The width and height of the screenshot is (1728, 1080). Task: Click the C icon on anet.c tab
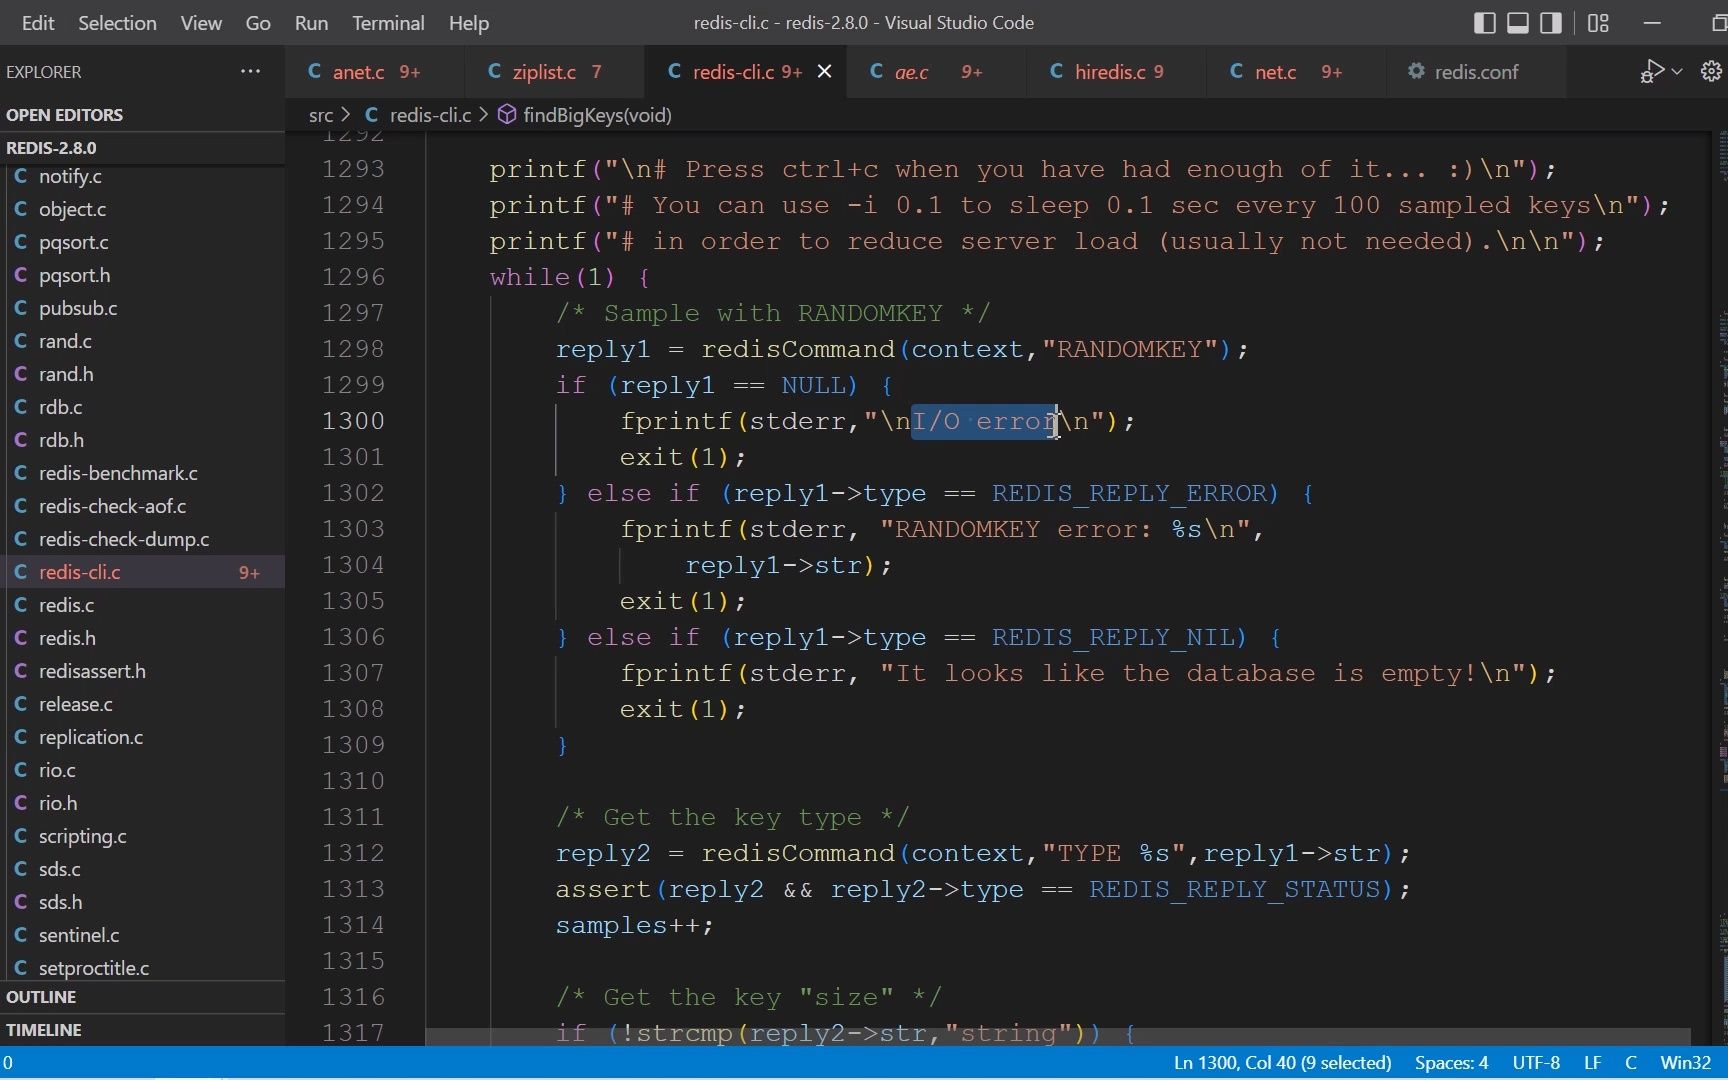click(x=314, y=71)
